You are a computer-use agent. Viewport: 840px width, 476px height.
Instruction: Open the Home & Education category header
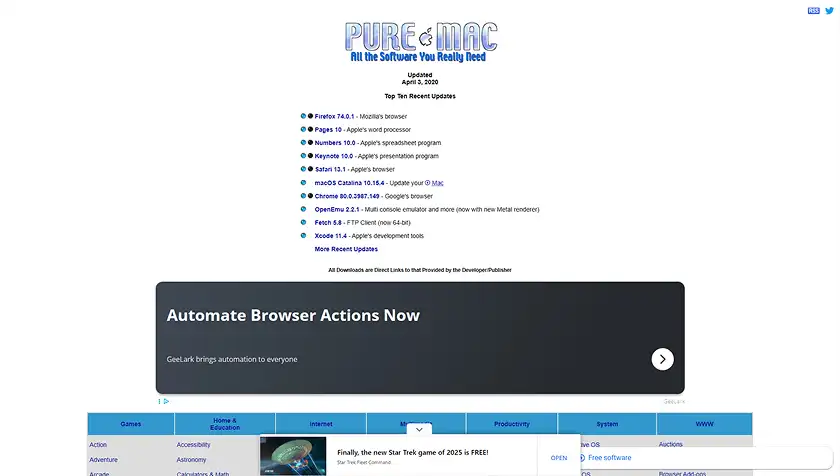coord(225,424)
